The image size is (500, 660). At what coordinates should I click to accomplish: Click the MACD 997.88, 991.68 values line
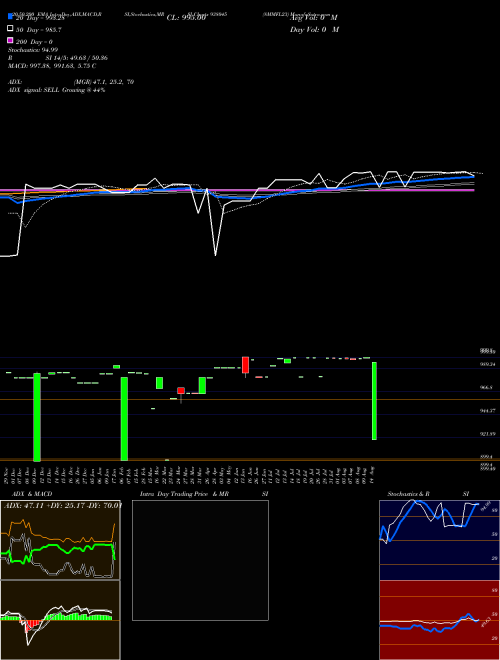pos(52,66)
